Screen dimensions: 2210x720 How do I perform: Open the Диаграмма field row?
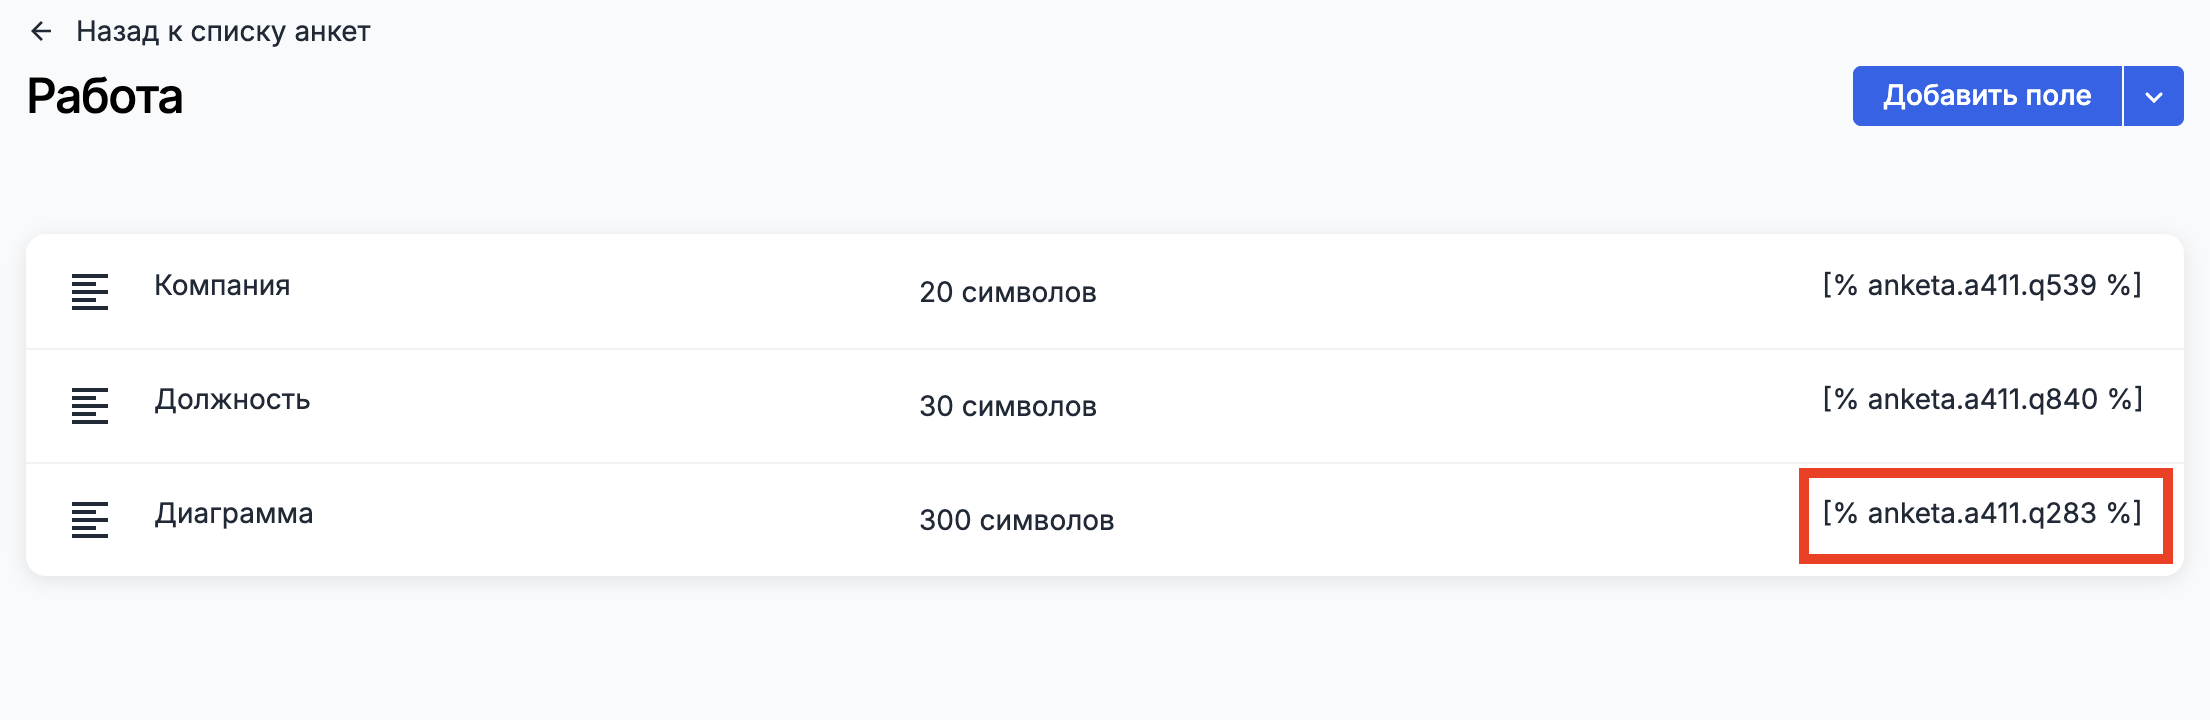[1105, 520]
